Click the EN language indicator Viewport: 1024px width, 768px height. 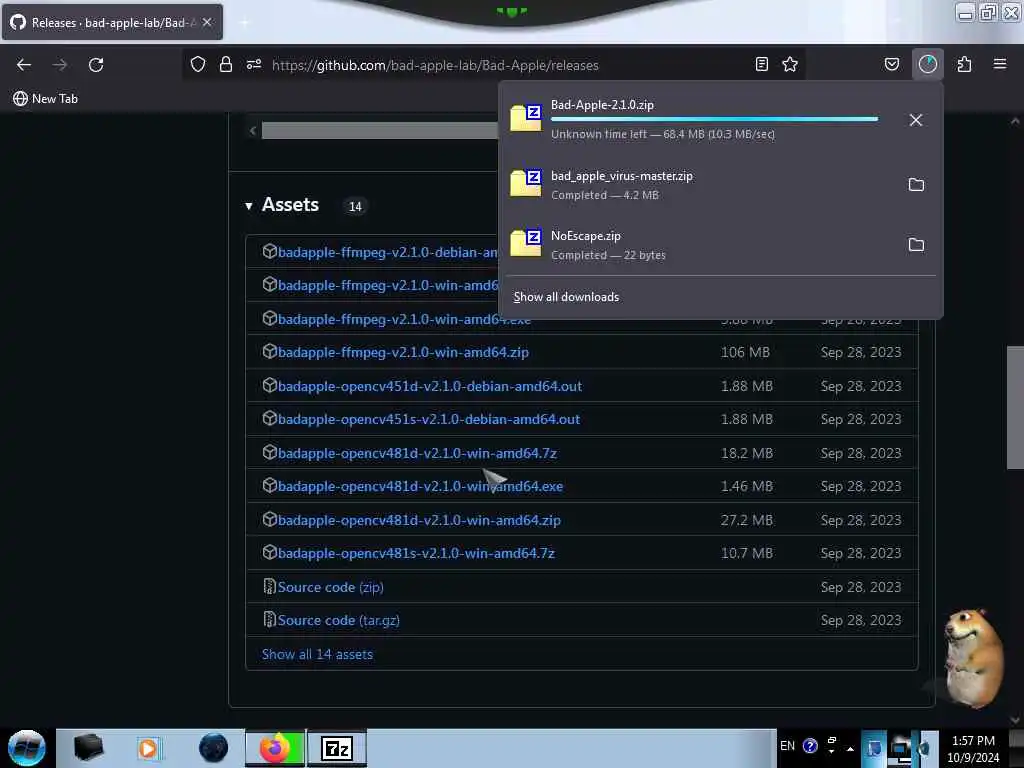(787, 746)
